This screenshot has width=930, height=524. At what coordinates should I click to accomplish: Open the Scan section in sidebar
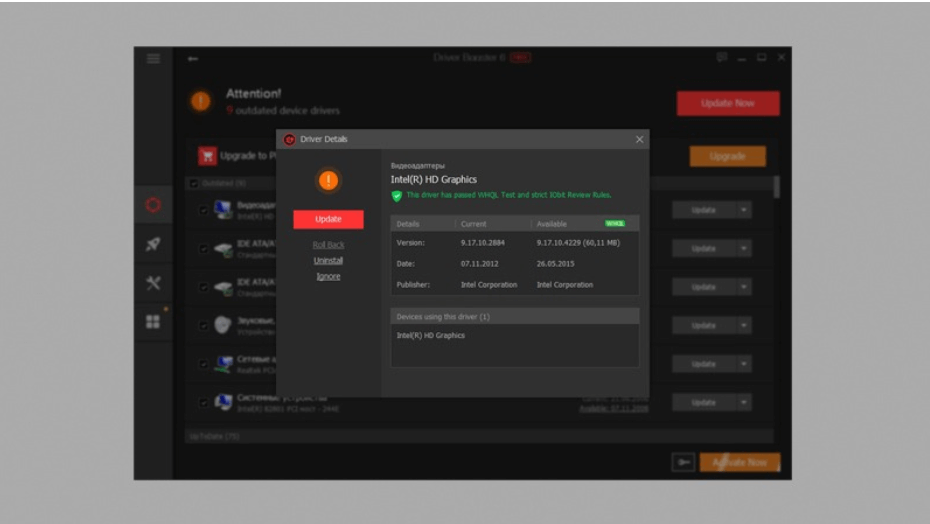(x=153, y=205)
